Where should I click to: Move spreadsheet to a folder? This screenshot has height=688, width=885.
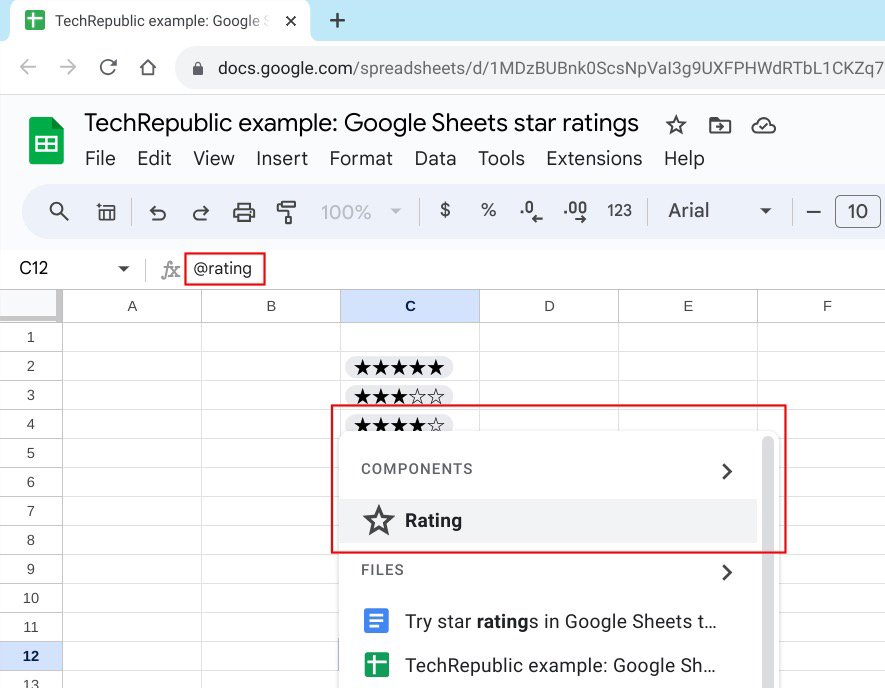tap(719, 124)
